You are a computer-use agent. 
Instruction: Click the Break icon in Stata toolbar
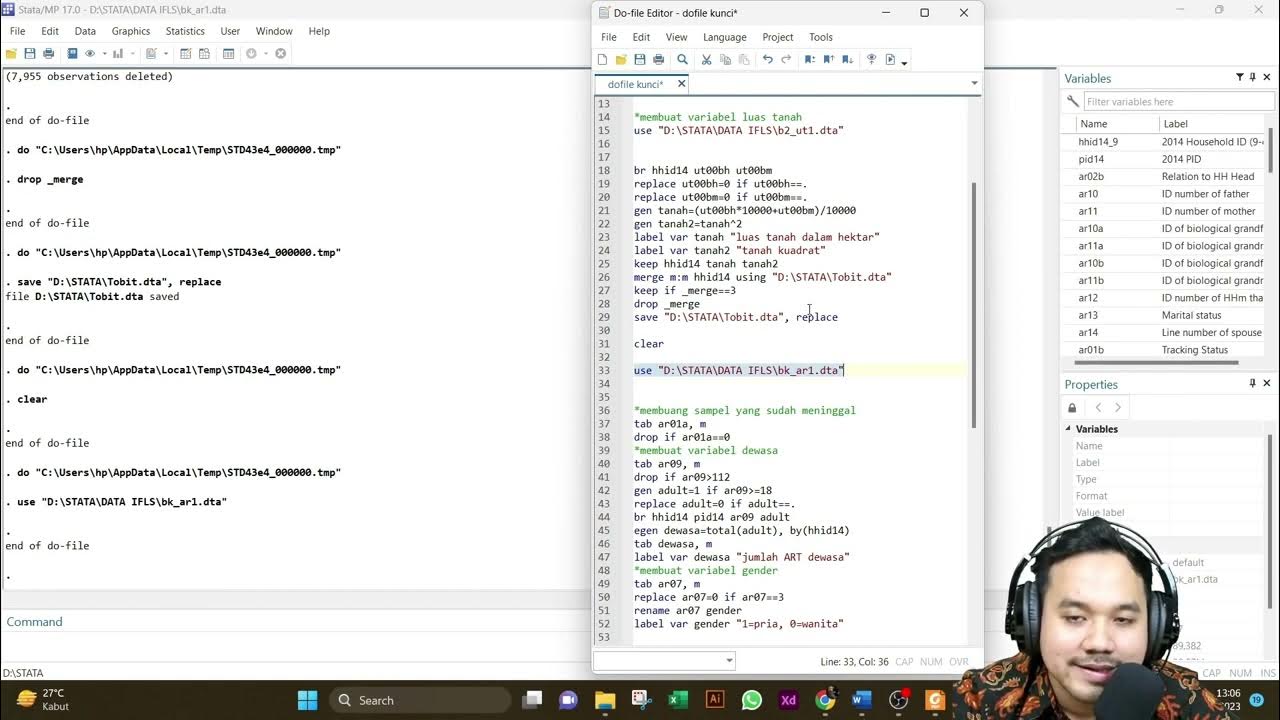tap(280, 53)
